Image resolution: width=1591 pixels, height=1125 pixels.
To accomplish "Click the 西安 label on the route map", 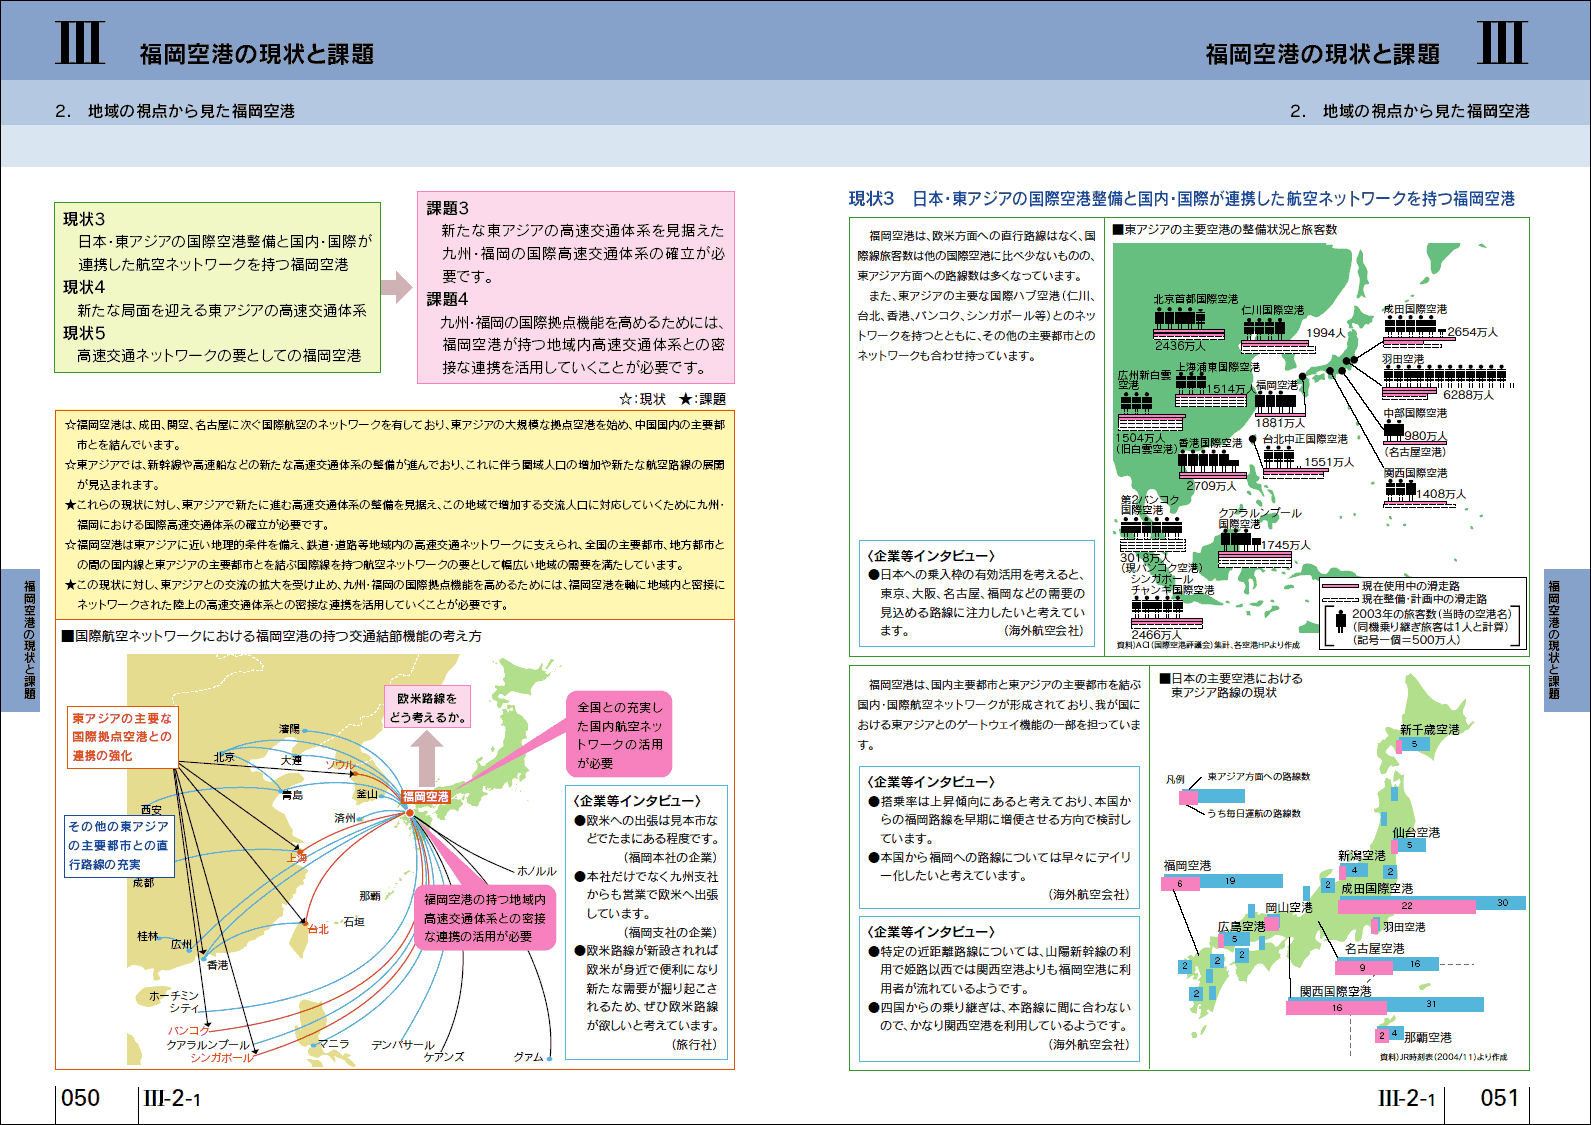I will pyautogui.click(x=151, y=809).
